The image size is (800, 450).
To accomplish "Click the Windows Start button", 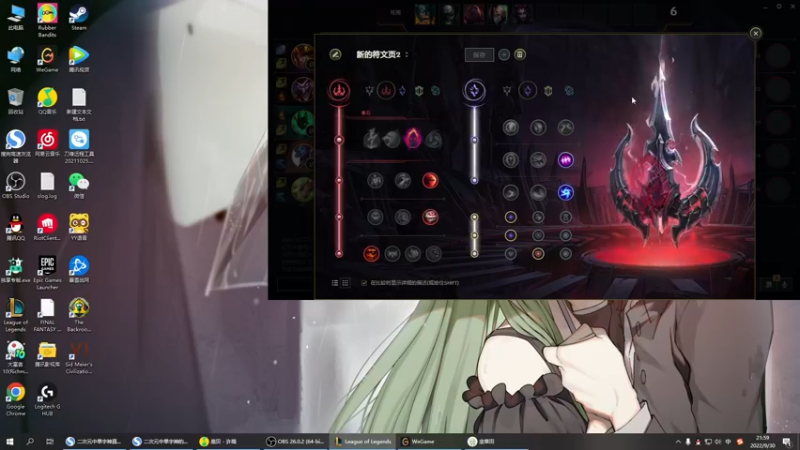I will pos(10,441).
